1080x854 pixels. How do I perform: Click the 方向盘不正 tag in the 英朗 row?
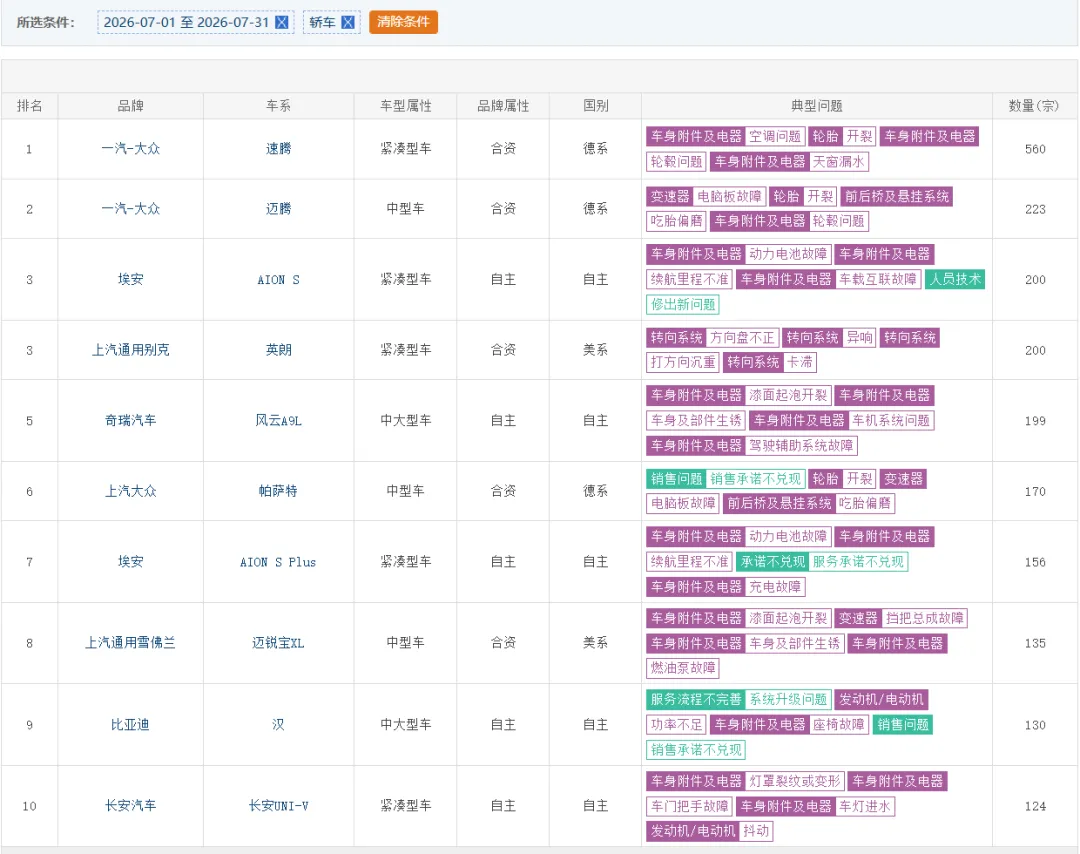(742, 337)
